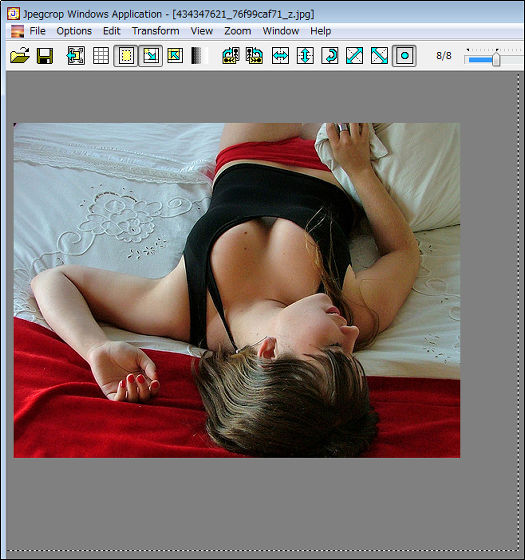
Task: Toggle the circle-dot original orientation button
Action: [404, 56]
